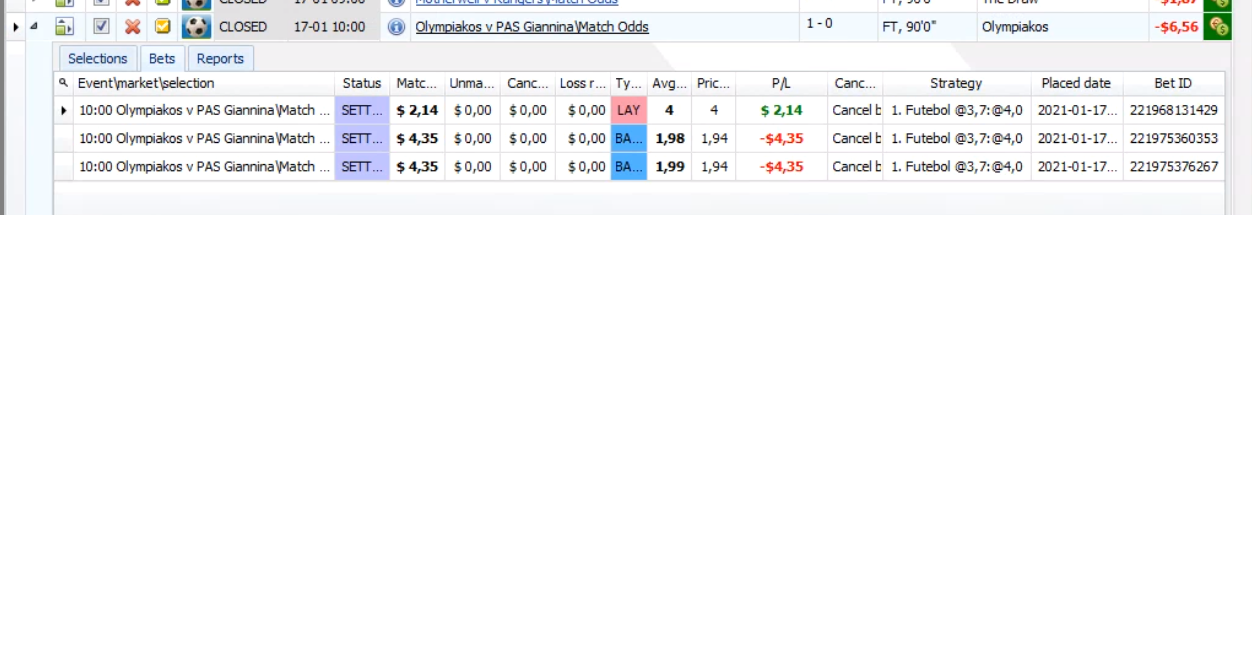The height and width of the screenshot is (648, 1252).
Task: Click the soccer ball icon in the Olympiakos row
Action: tap(196, 27)
